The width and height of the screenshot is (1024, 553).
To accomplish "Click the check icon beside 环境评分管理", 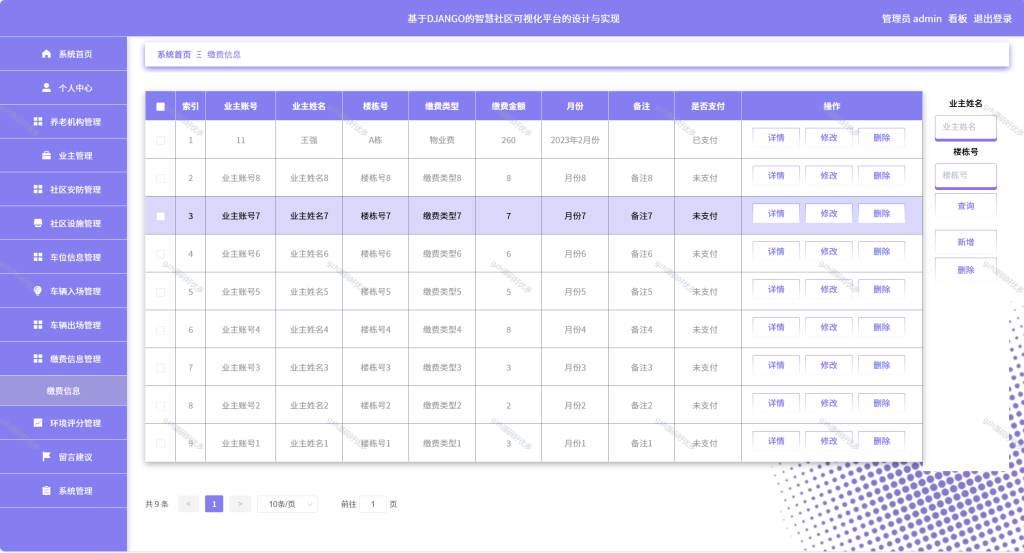I will click(38, 423).
